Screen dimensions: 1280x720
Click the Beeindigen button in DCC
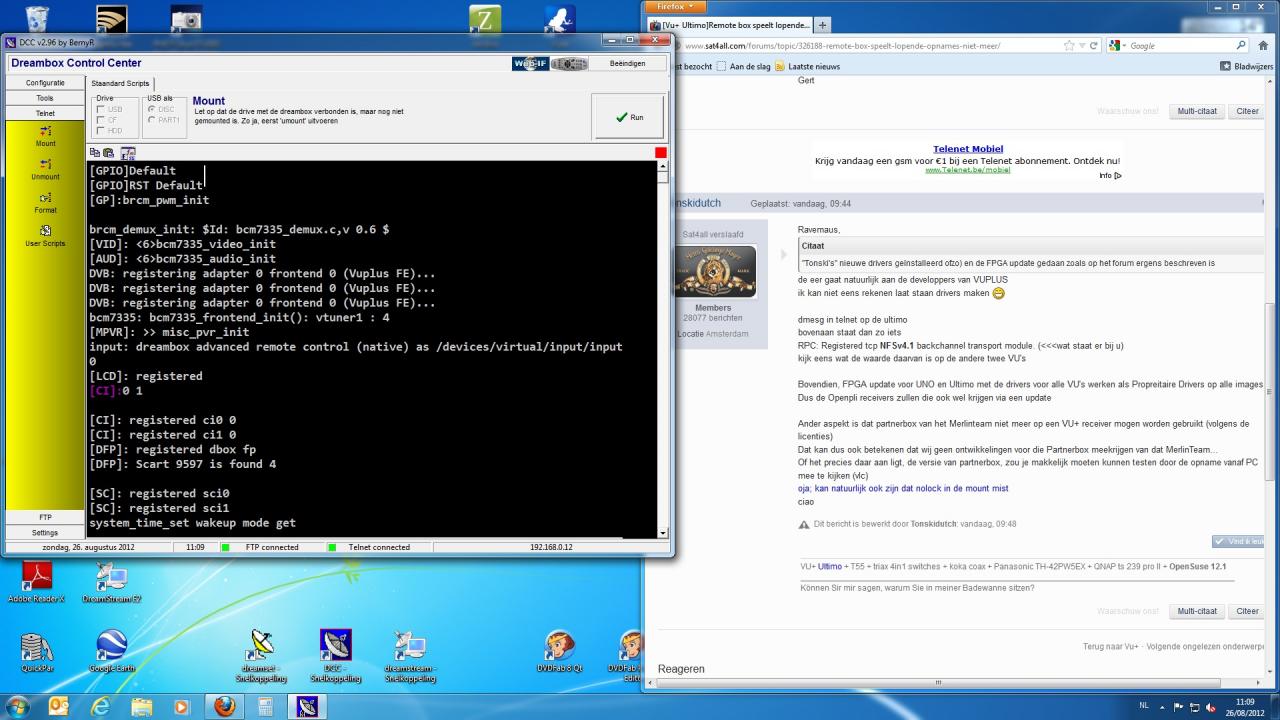coord(627,63)
